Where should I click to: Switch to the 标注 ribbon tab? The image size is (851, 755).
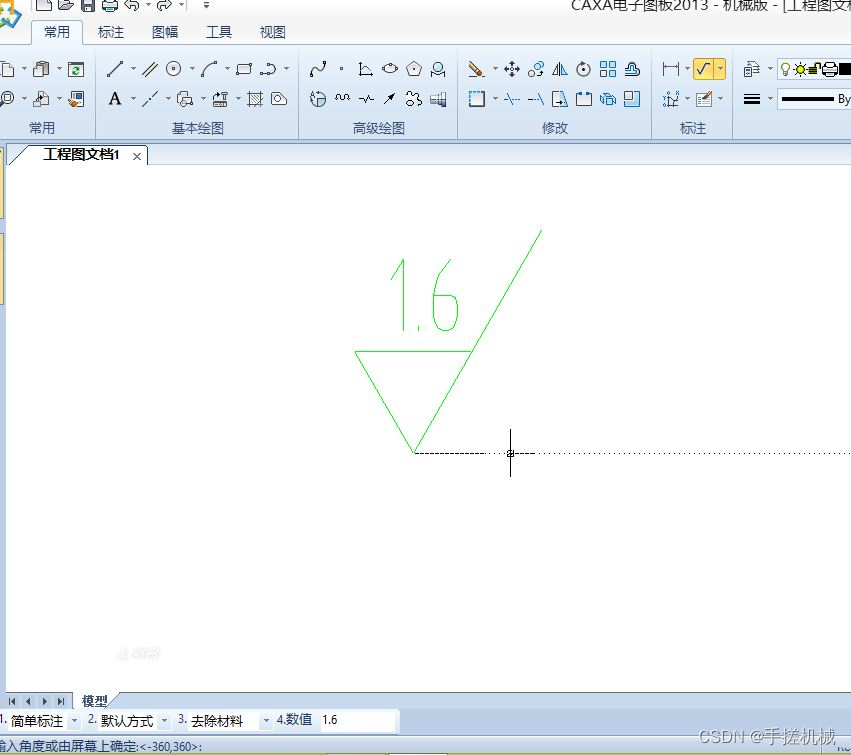(111, 33)
